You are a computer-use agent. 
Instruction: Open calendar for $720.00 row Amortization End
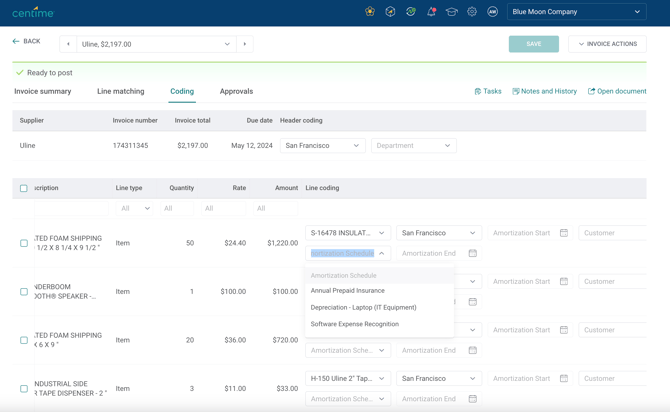click(473, 350)
